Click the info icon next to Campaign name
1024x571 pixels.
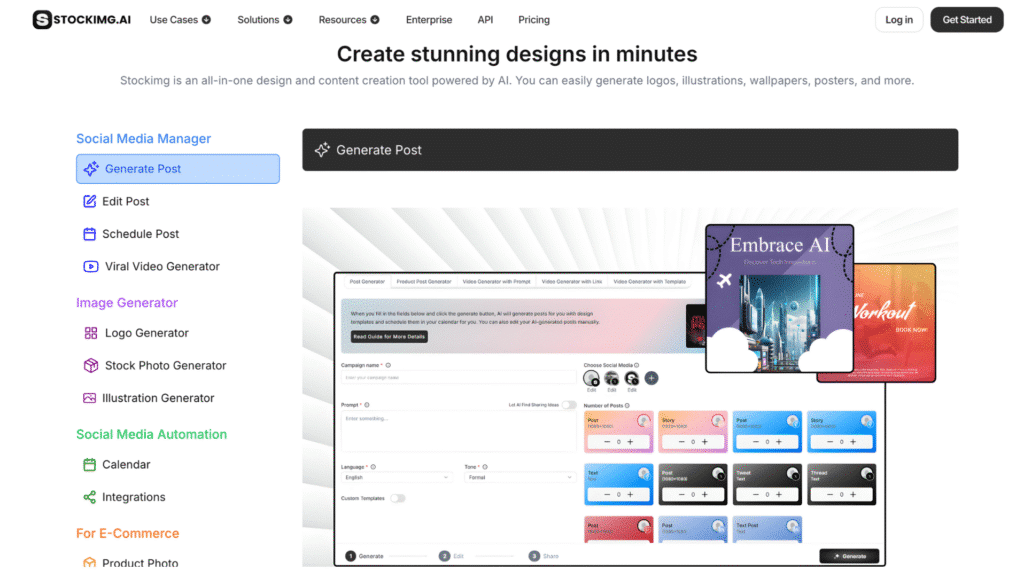[388, 365]
